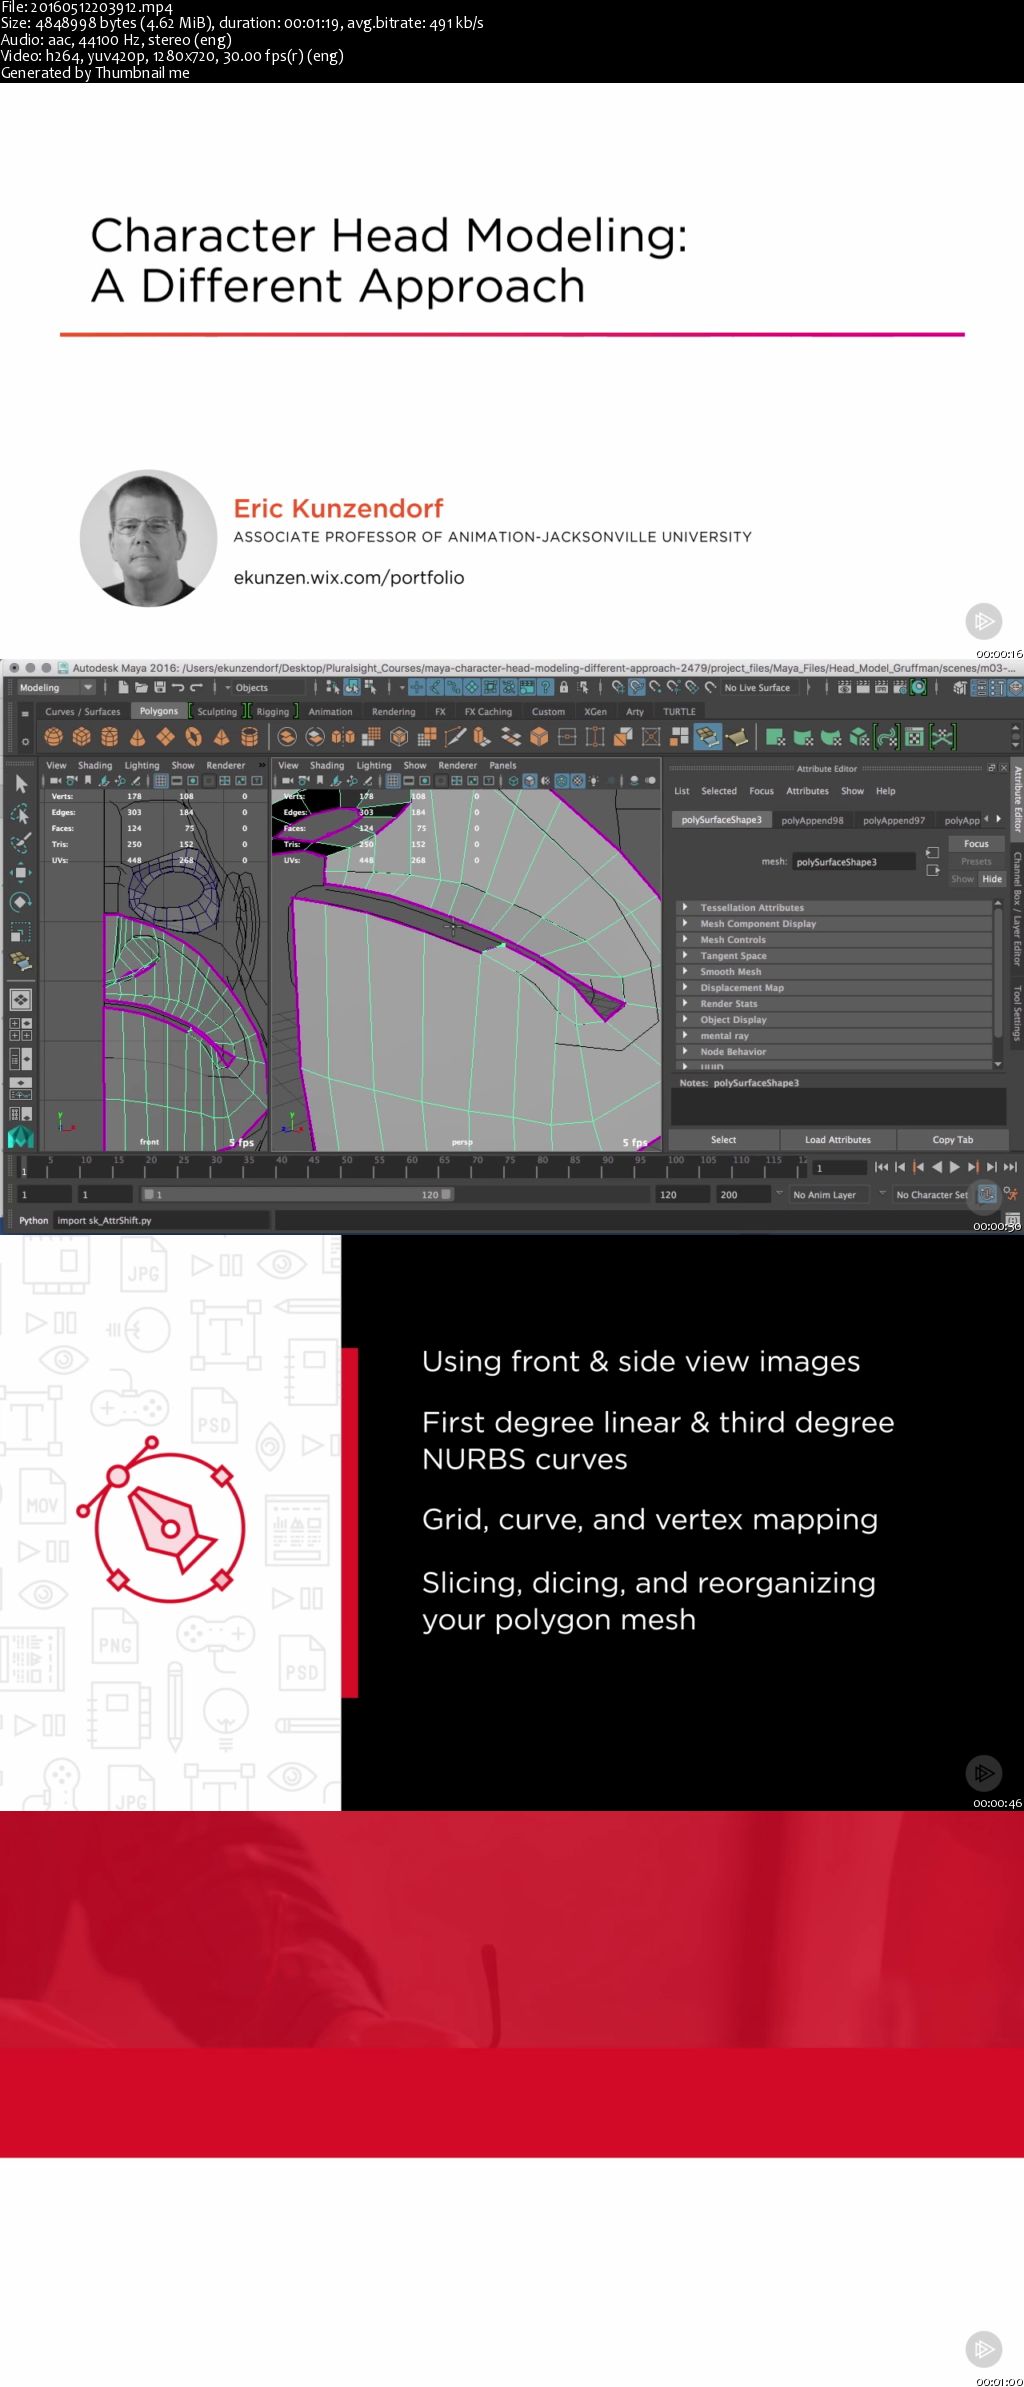The width and height of the screenshot is (1024, 2387).
Task: Open the Modeling menu set dropdown
Action: coord(56,687)
